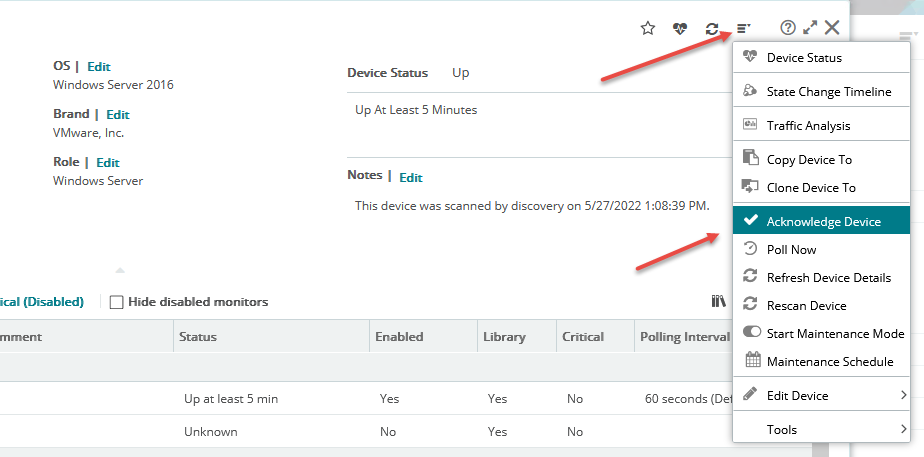Click 'VMware, Inc.' brand value
Image resolution: width=924 pixels, height=457 pixels.
click(x=88, y=133)
